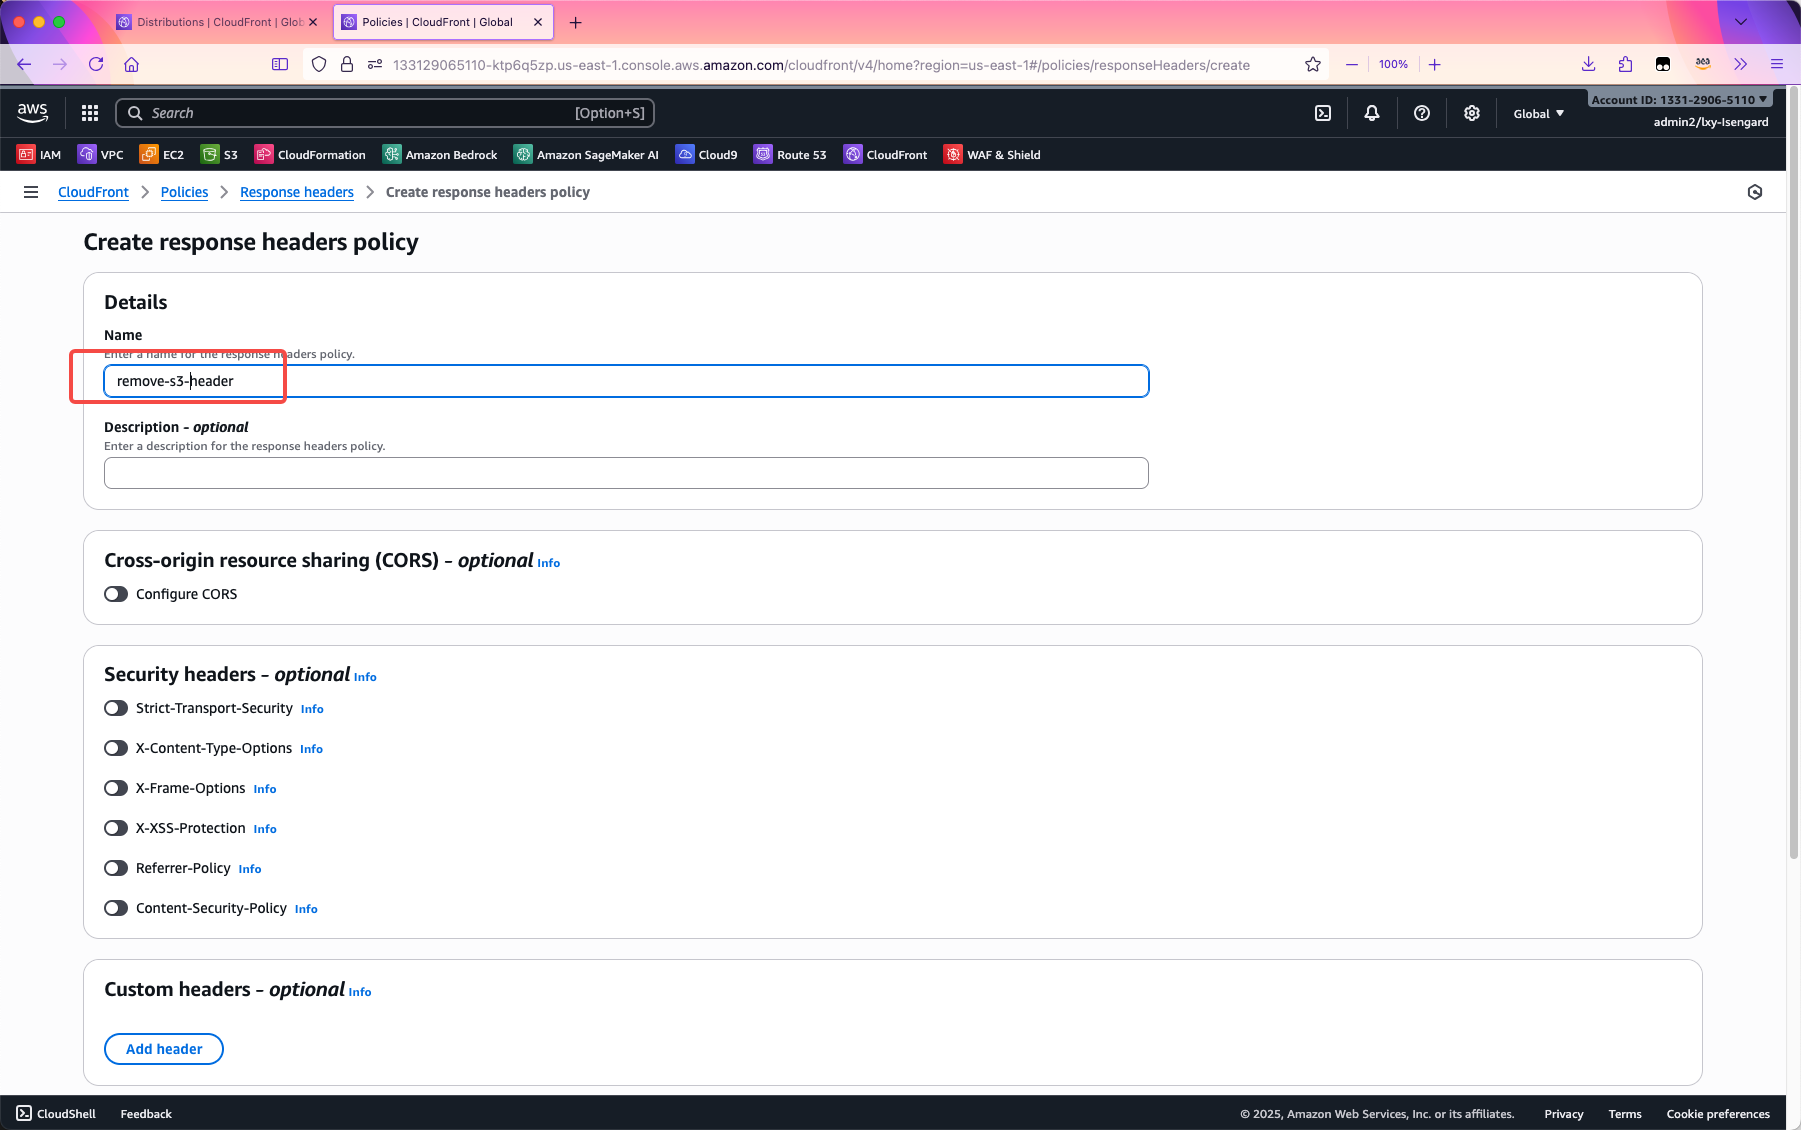Image resolution: width=1801 pixels, height=1130 pixels.
Task: Open the notifications bell
Action: [x=1371, y=113]
